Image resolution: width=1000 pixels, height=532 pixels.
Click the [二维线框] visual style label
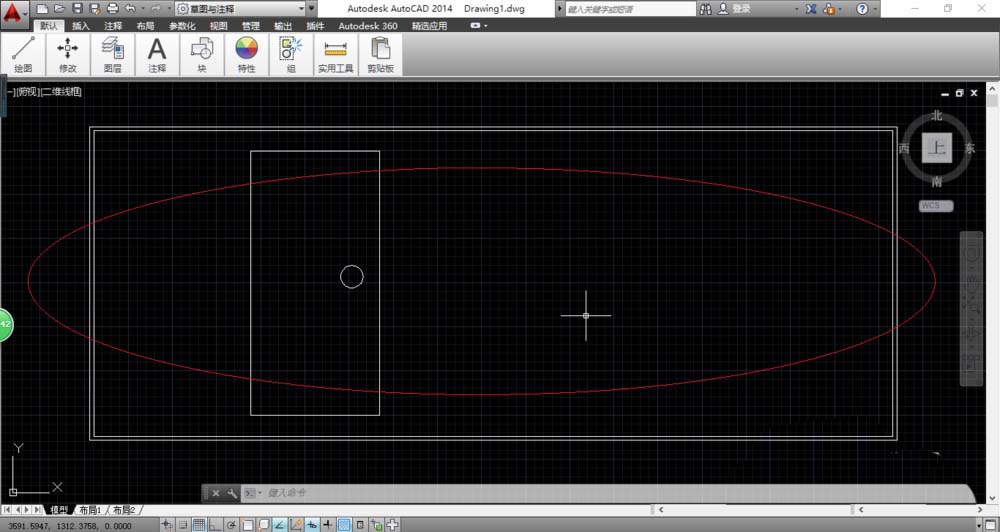tap(61, 92)
